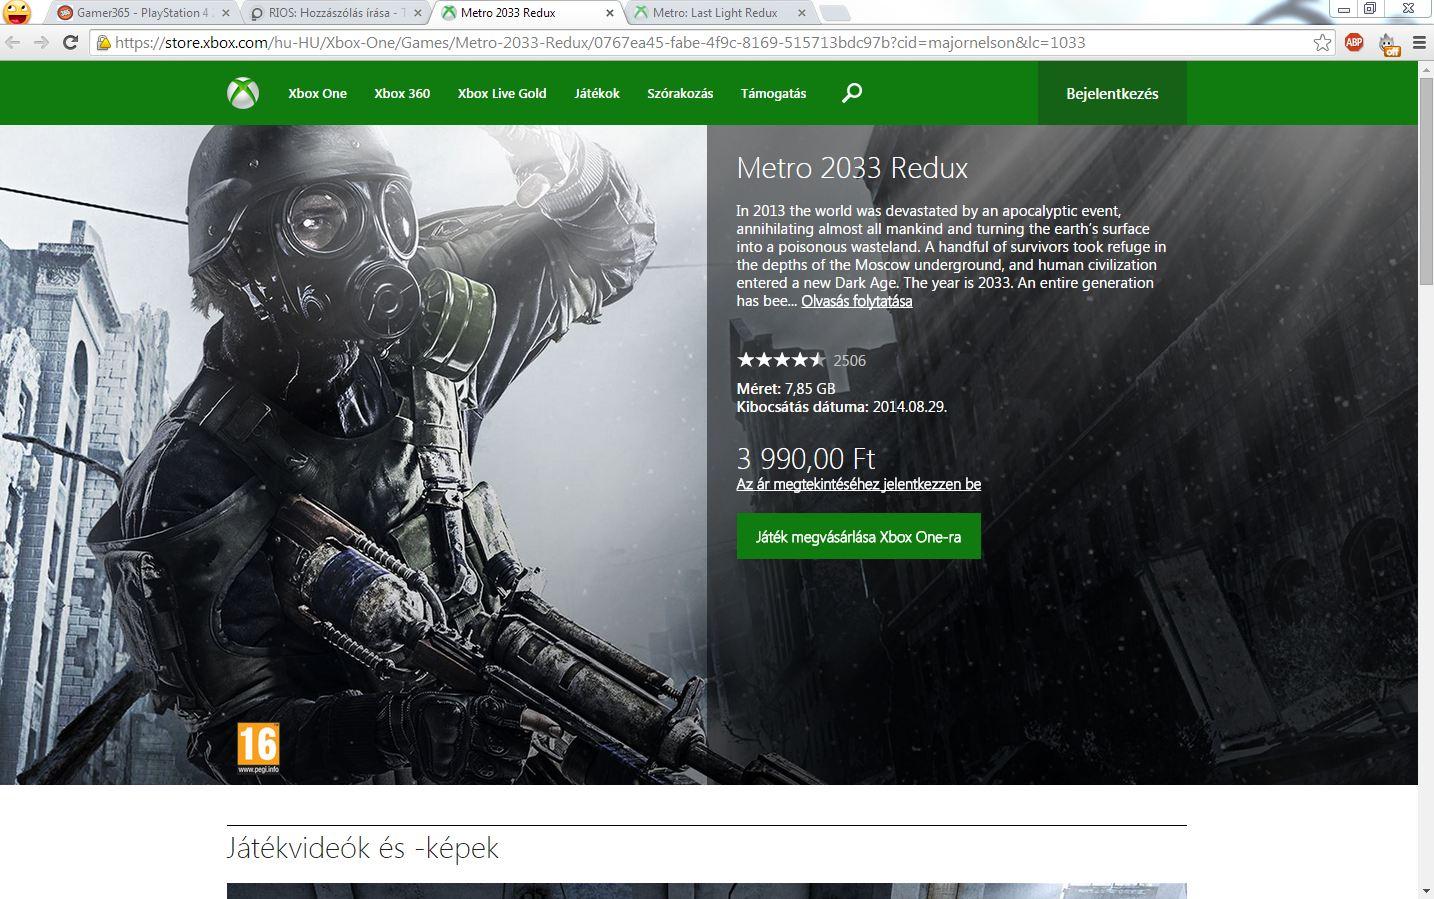
Task: Open the Xbox 360 menu item
Action: [x=402, y=93]
